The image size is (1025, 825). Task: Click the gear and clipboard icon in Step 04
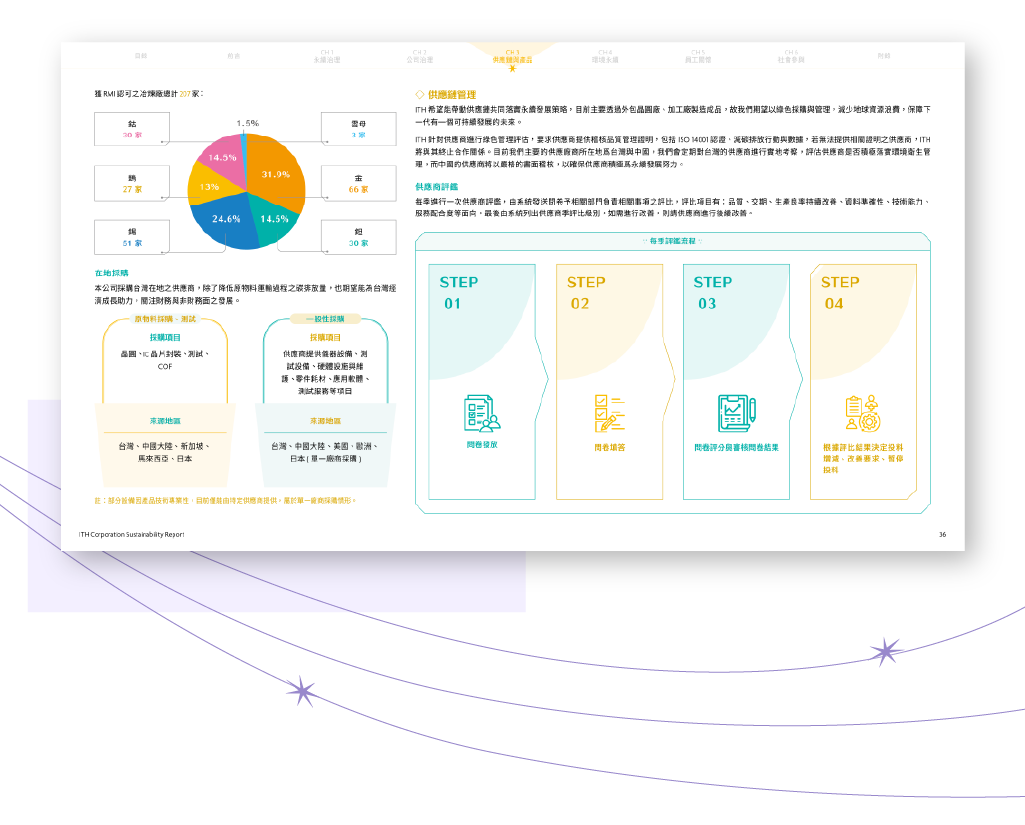(x=861, y=413)
